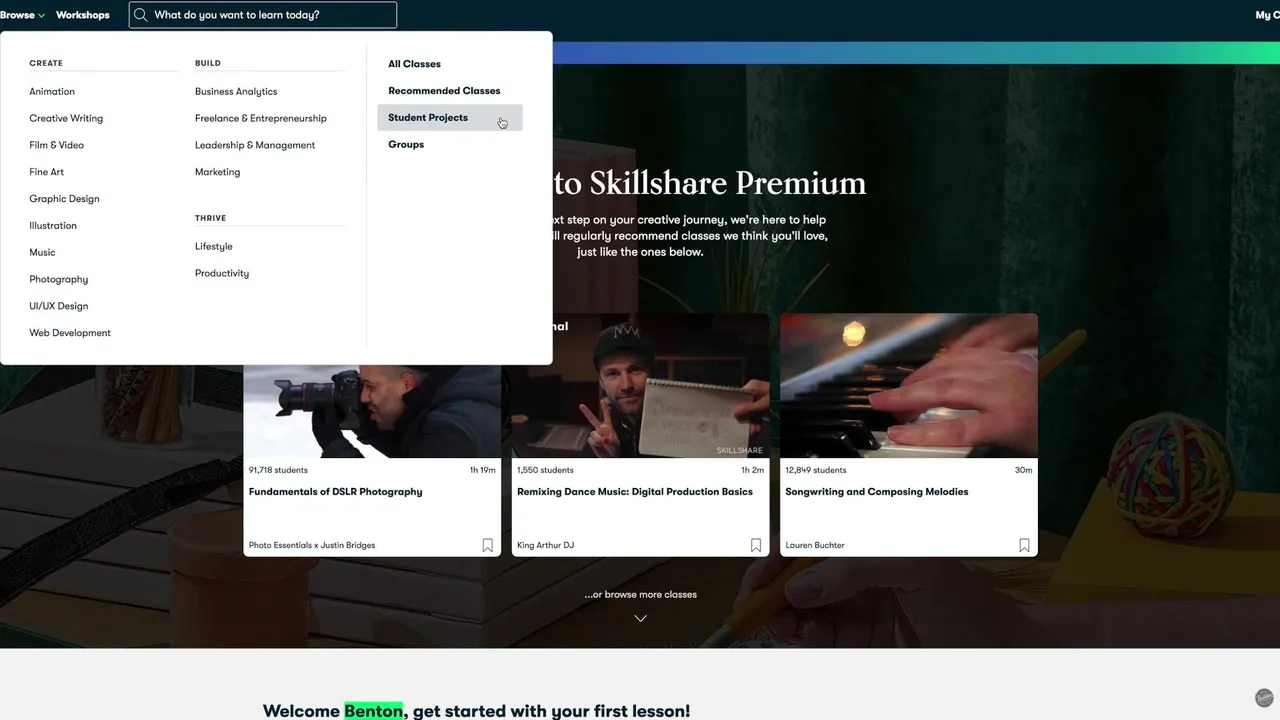Bookmark Fundamentals of DSLR Photography class

[487, 545]
